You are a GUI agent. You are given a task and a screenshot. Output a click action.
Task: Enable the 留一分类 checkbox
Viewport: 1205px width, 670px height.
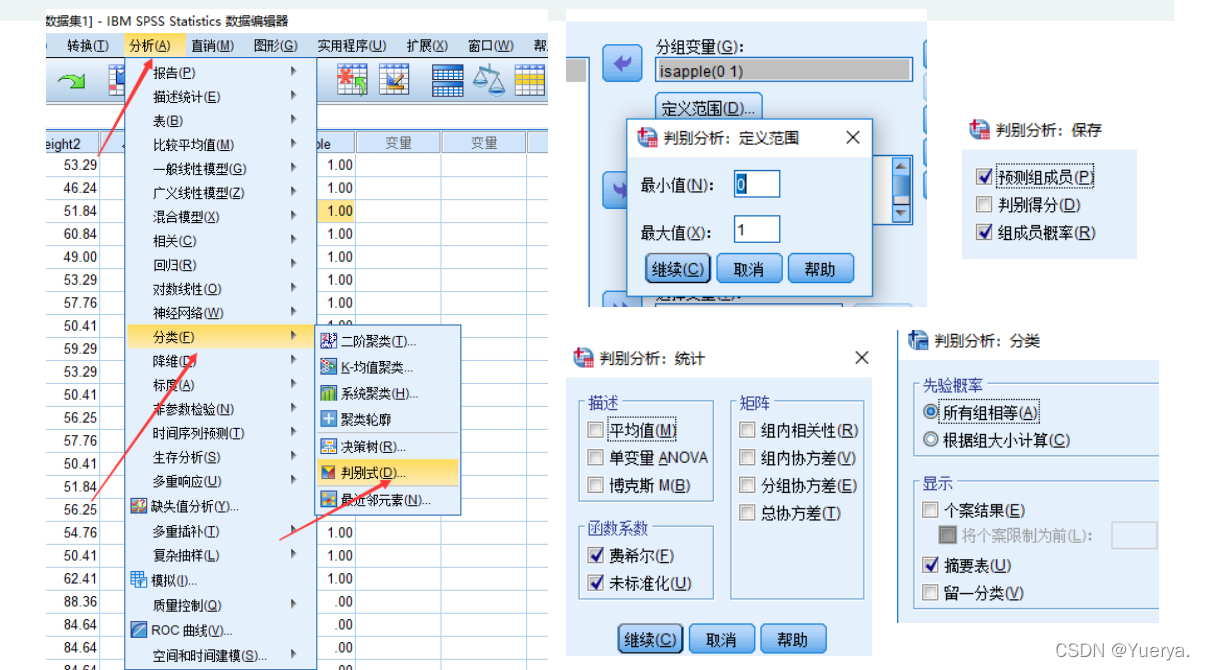931,593
